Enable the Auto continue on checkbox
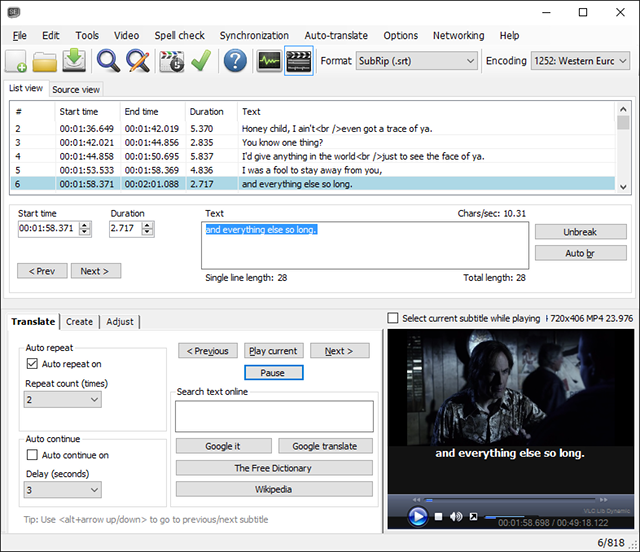Screen dimensions: 640x552 point(33,455)
